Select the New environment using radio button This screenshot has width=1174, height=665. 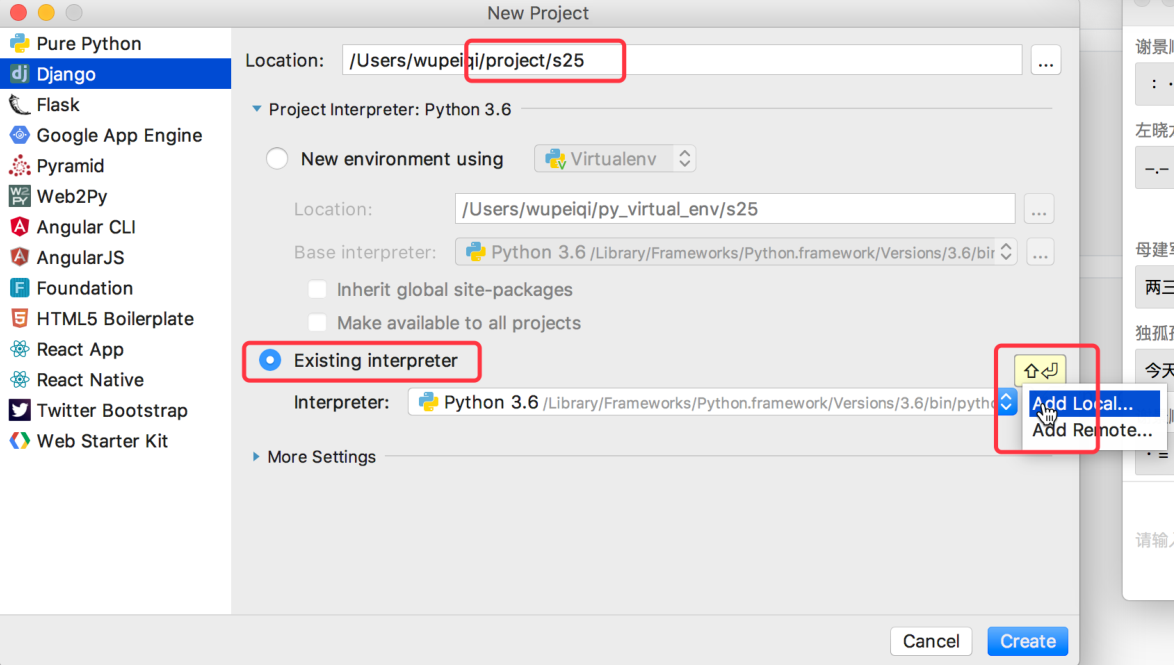click(277, 159)
